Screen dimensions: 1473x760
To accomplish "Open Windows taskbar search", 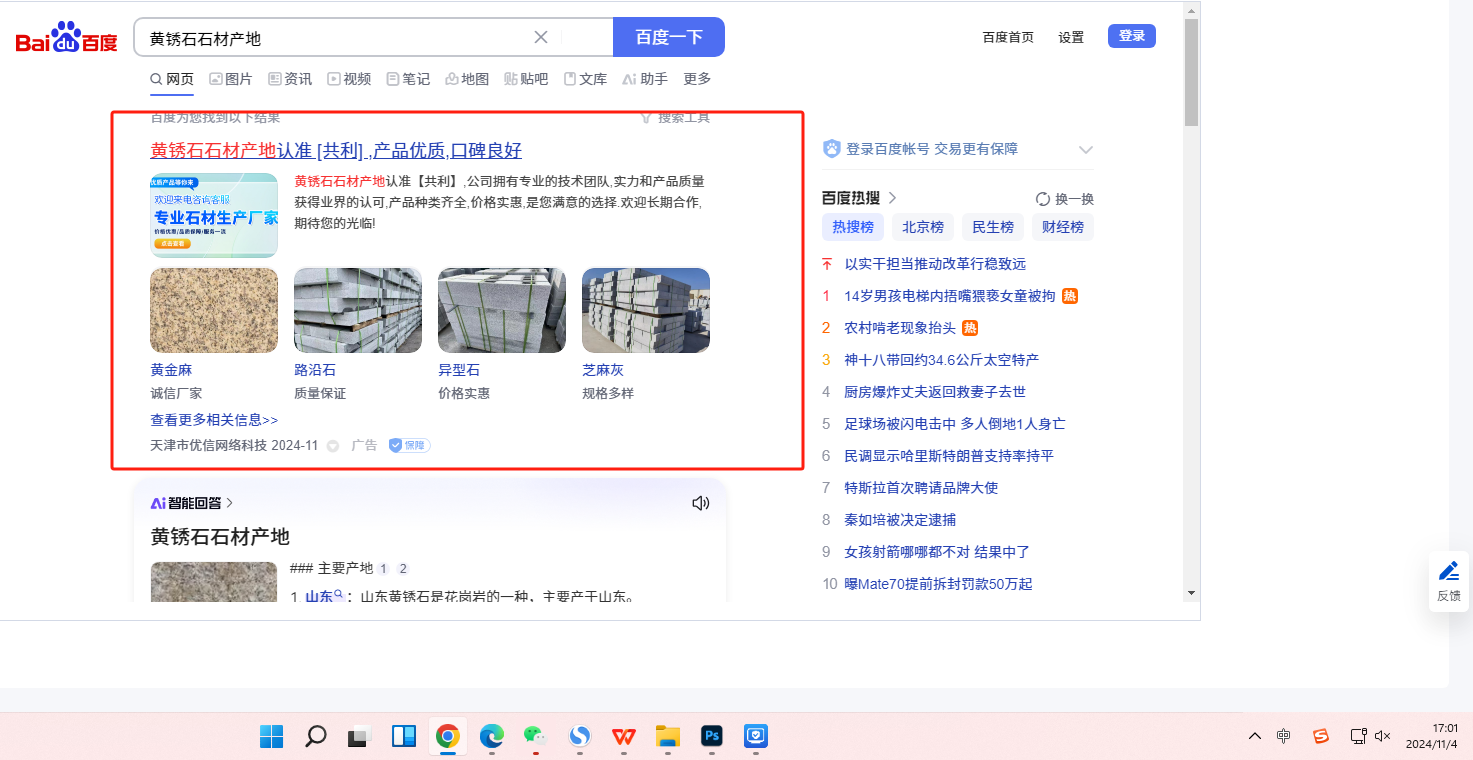I will (x=315, y=737).
